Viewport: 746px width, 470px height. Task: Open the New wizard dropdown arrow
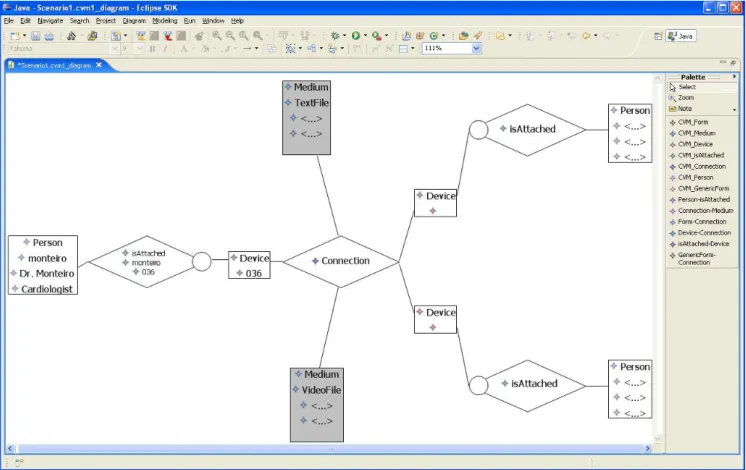(24, 36)
